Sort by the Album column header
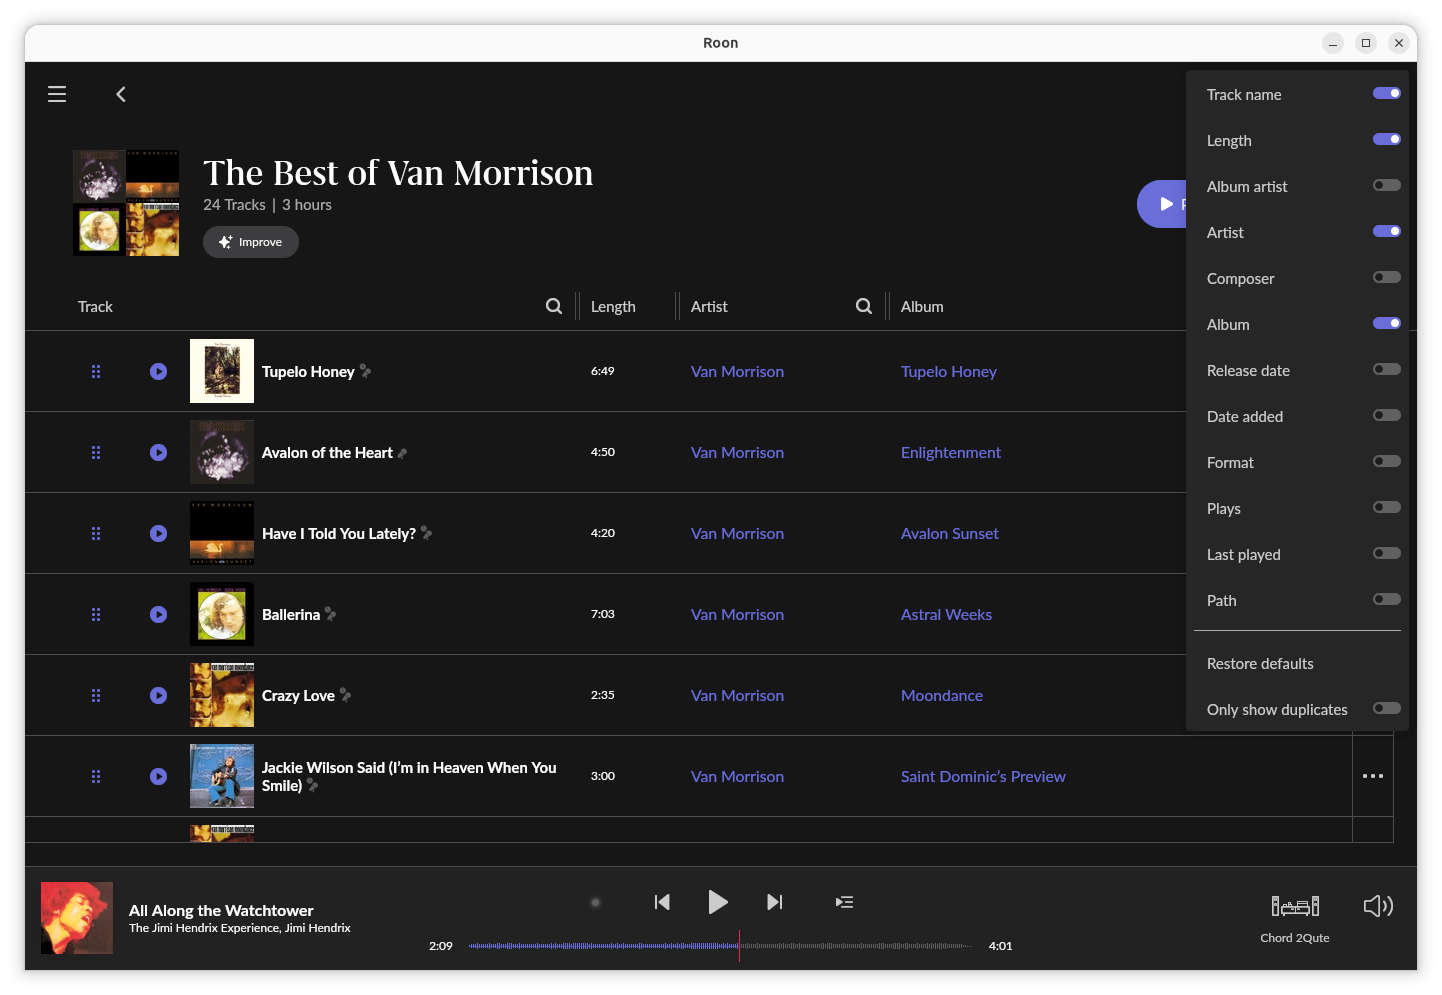Image resolution: width=1442 pixels, height=995 pixels. click(x=922, y=307)
